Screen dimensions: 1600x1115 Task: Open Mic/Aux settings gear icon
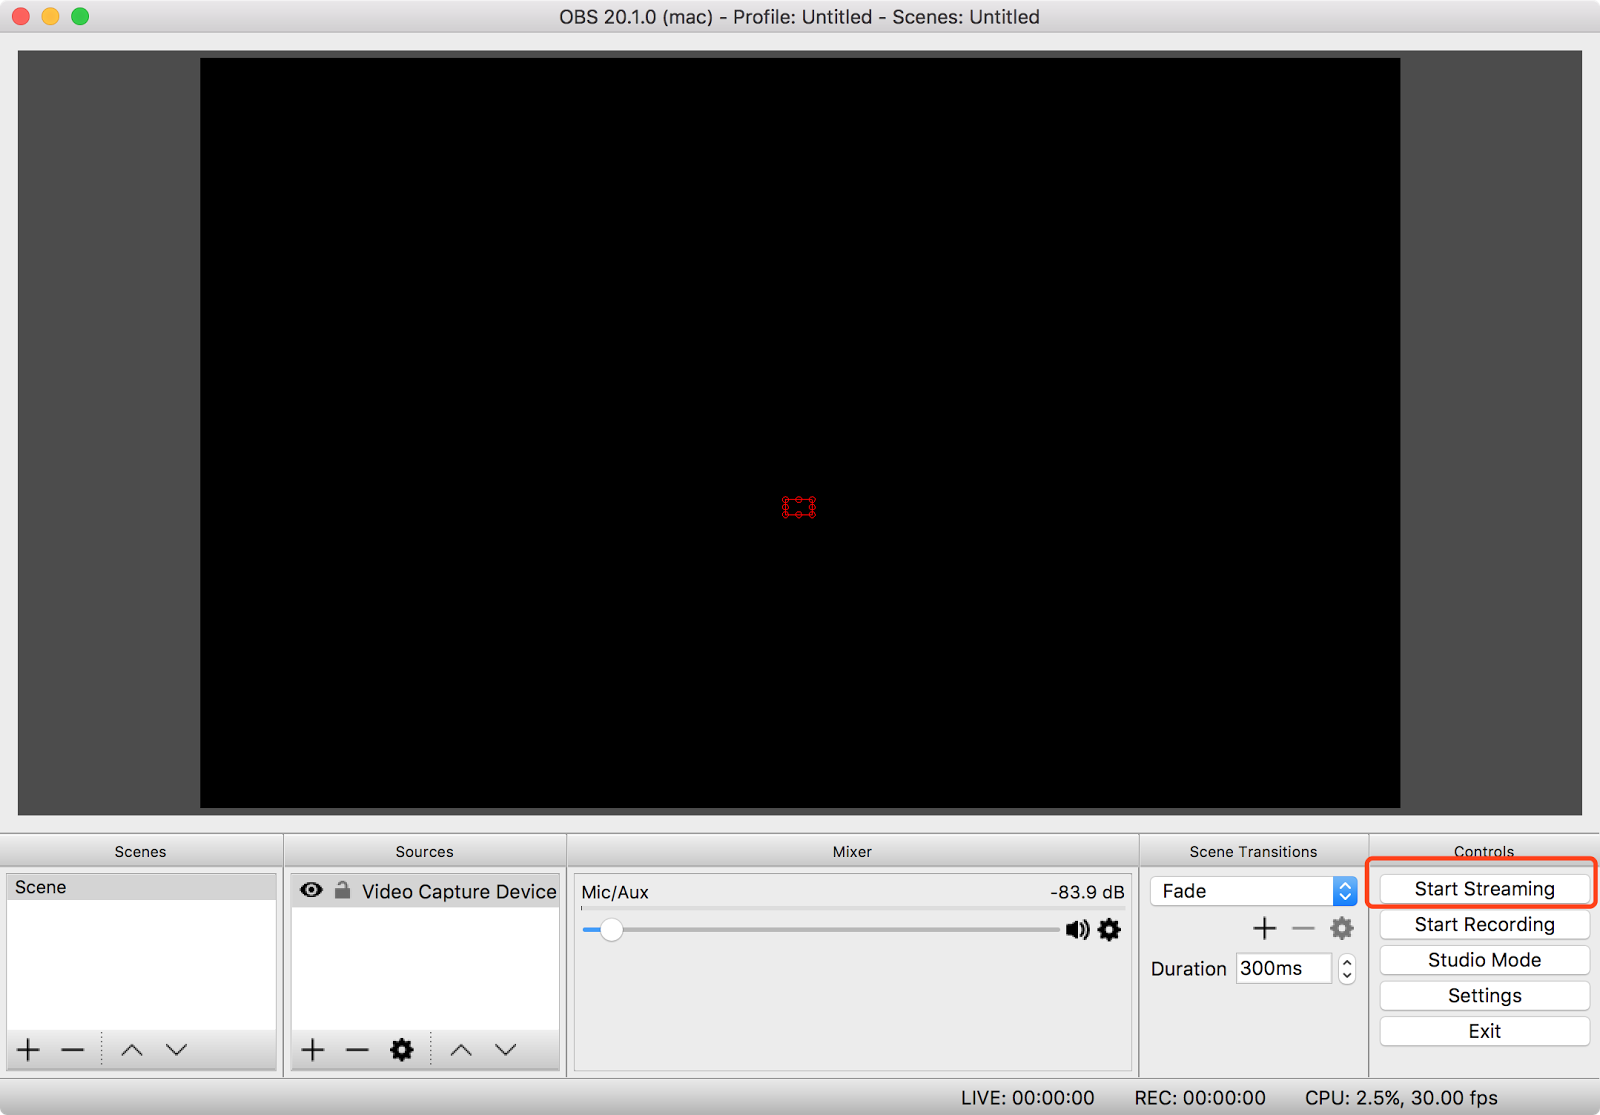pos(1110,930)
